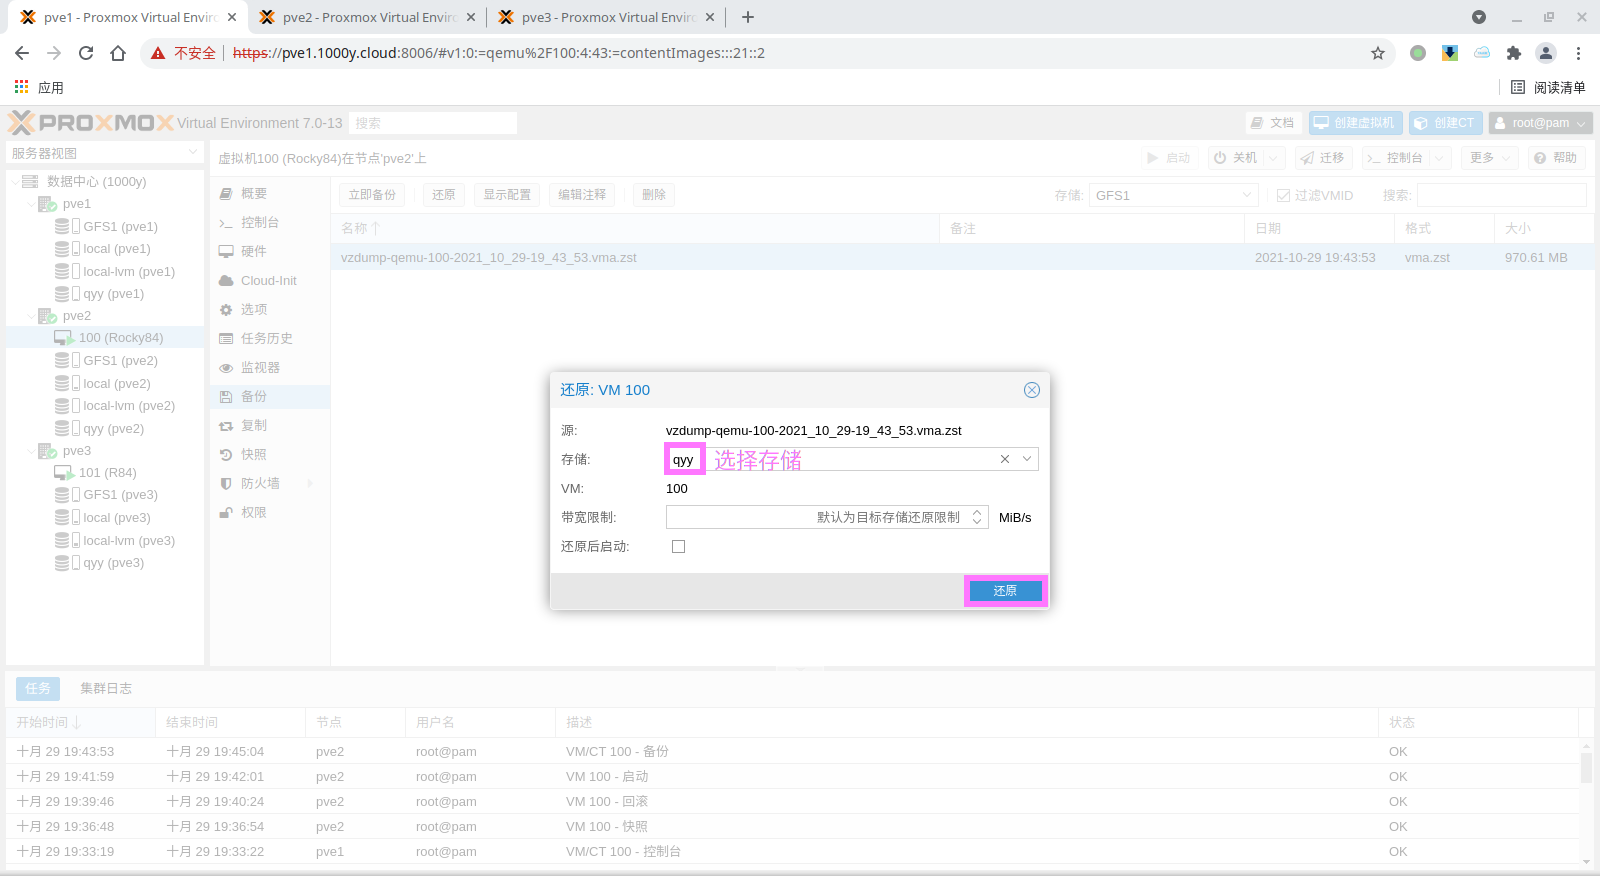
Task: Click the 还原 restore button in dialog
Action: [x=1005, y=591]
